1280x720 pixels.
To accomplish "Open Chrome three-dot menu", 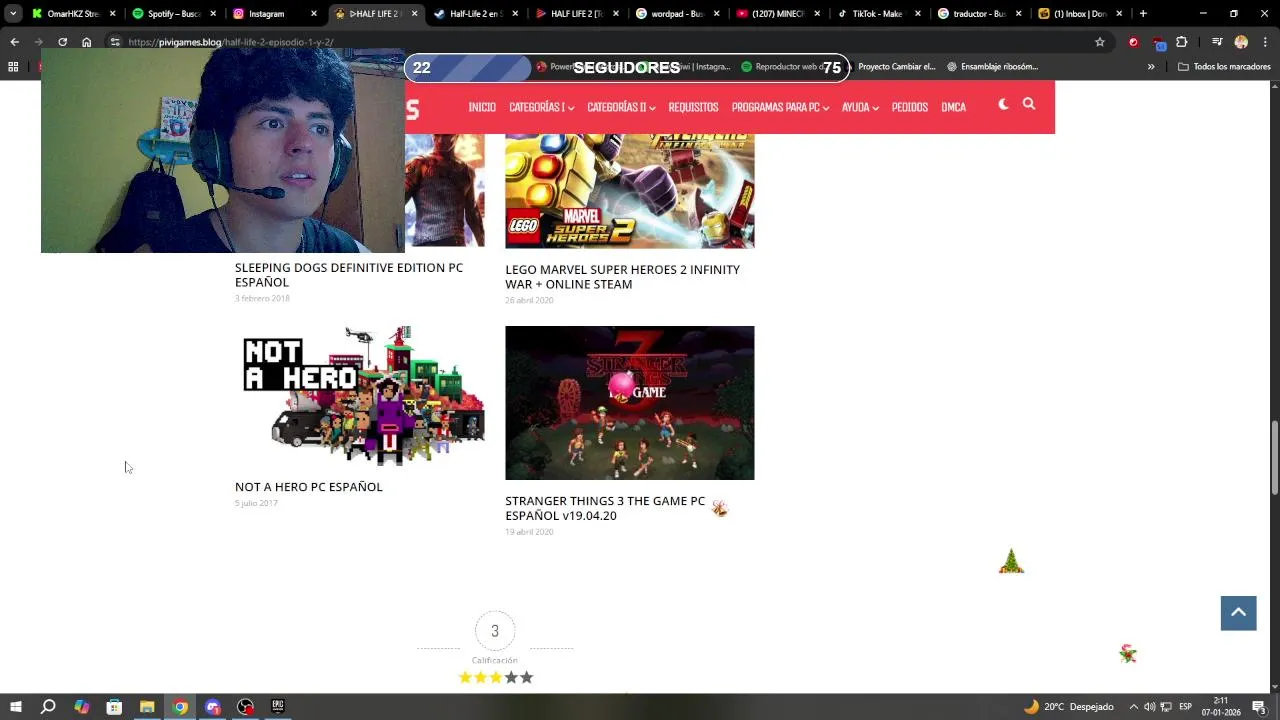I will [x=1265, y=42].
